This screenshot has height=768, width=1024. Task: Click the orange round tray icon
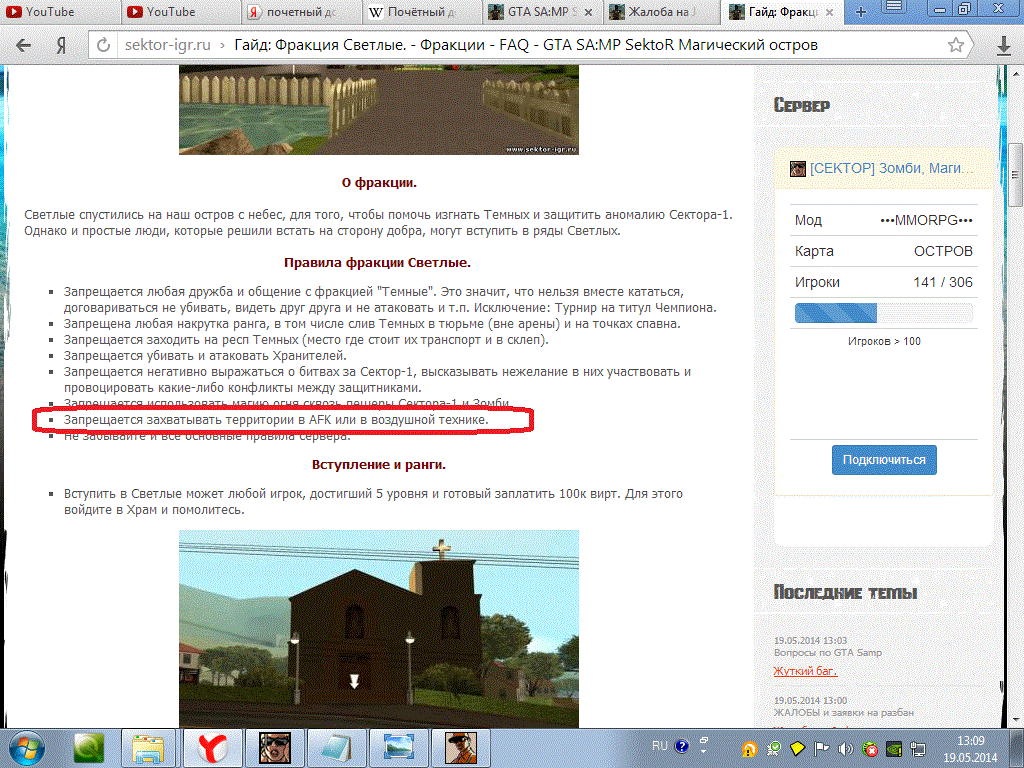click(749, 748)
